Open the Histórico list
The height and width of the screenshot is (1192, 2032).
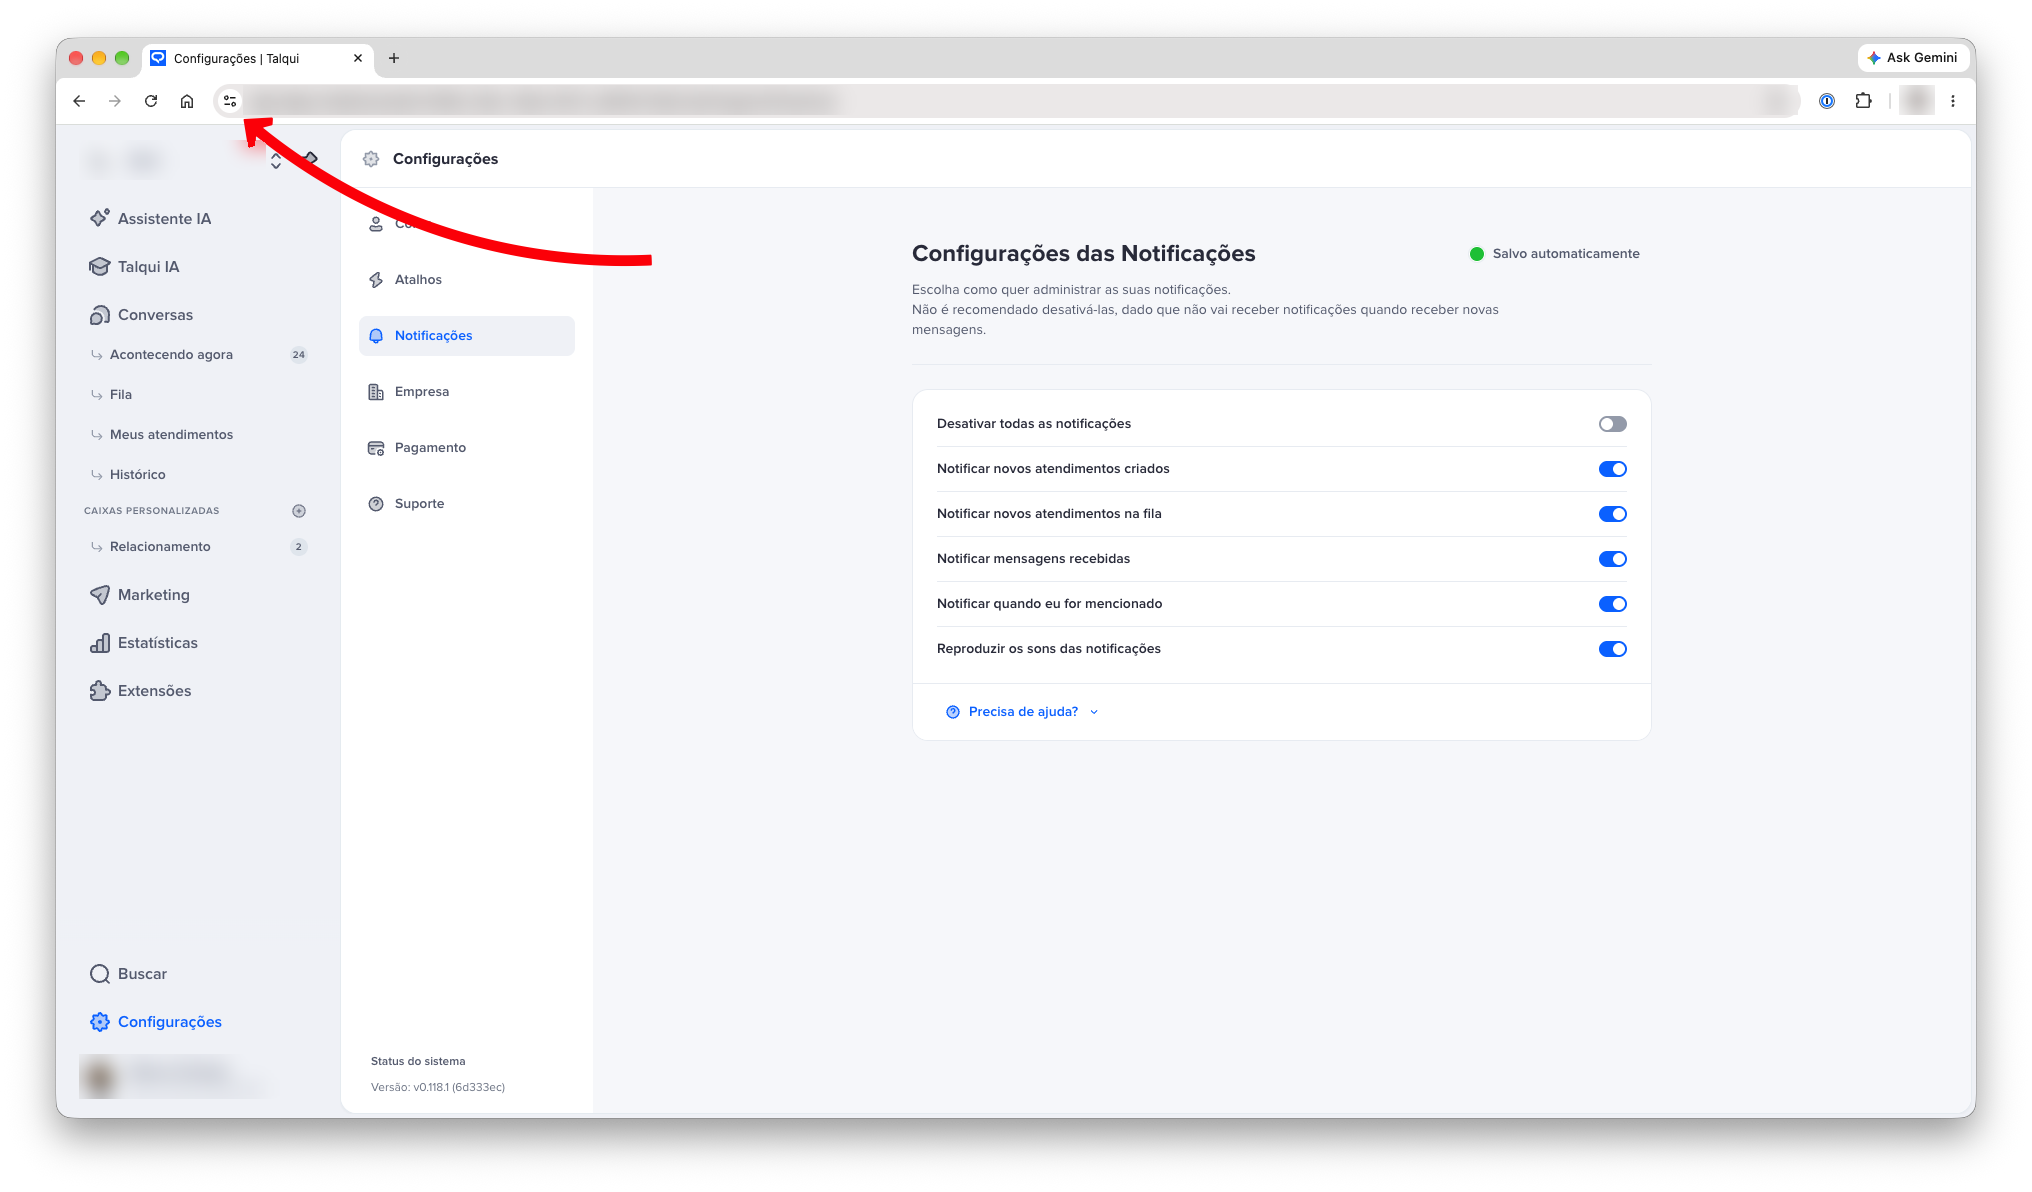(198, 474)
